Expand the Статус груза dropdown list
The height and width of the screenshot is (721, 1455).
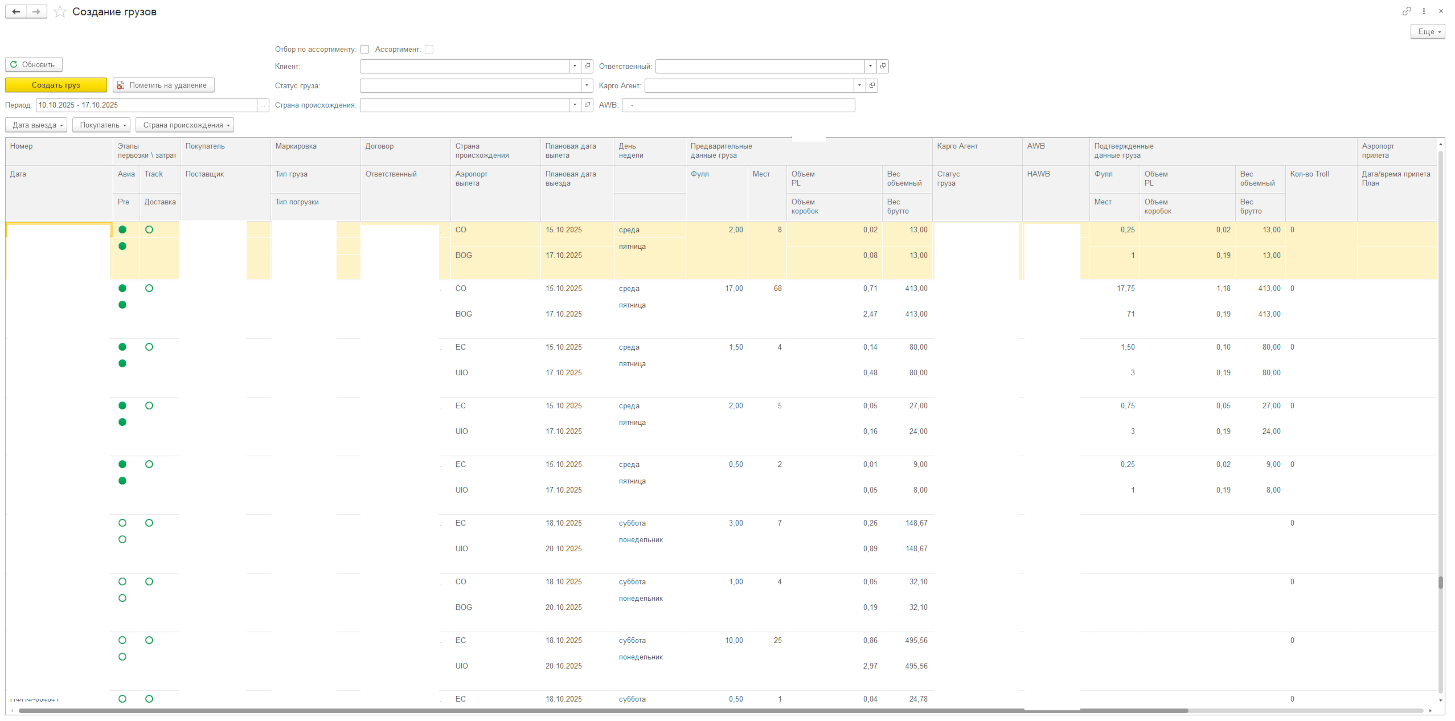588,85
